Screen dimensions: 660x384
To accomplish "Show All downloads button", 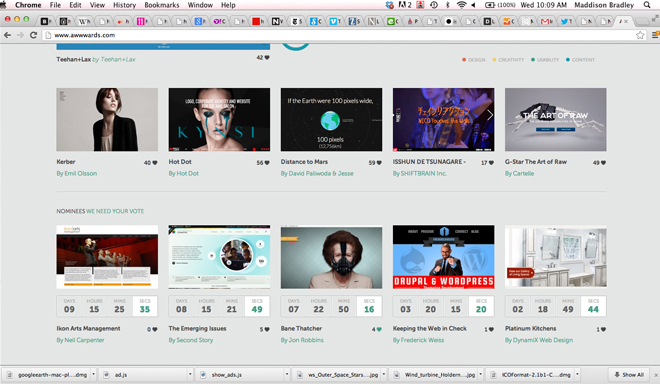I will point(629,374).
